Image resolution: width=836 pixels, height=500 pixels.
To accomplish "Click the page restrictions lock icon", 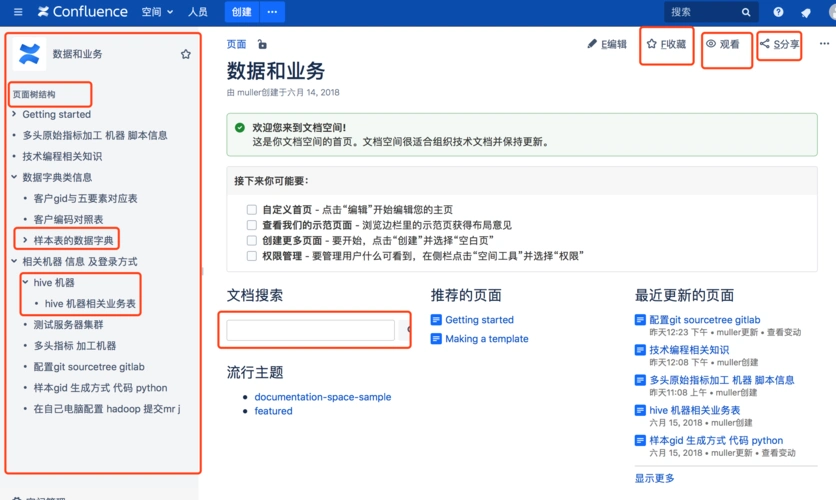I will pyautogui.click(x=262, y=44).
